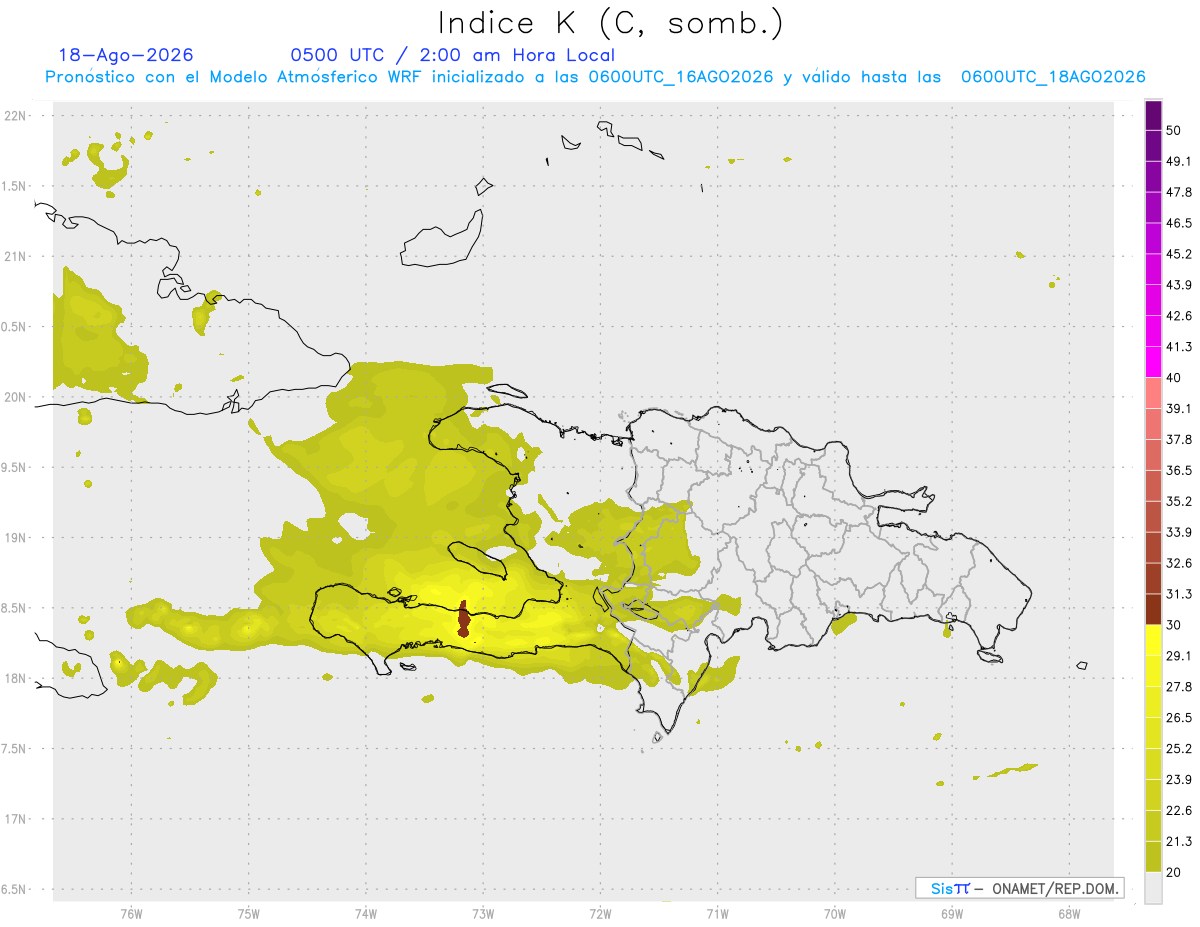Screen dimensions: 1200x927
Task: Click the "71W" longitude axis label
Action: (717, 914)
